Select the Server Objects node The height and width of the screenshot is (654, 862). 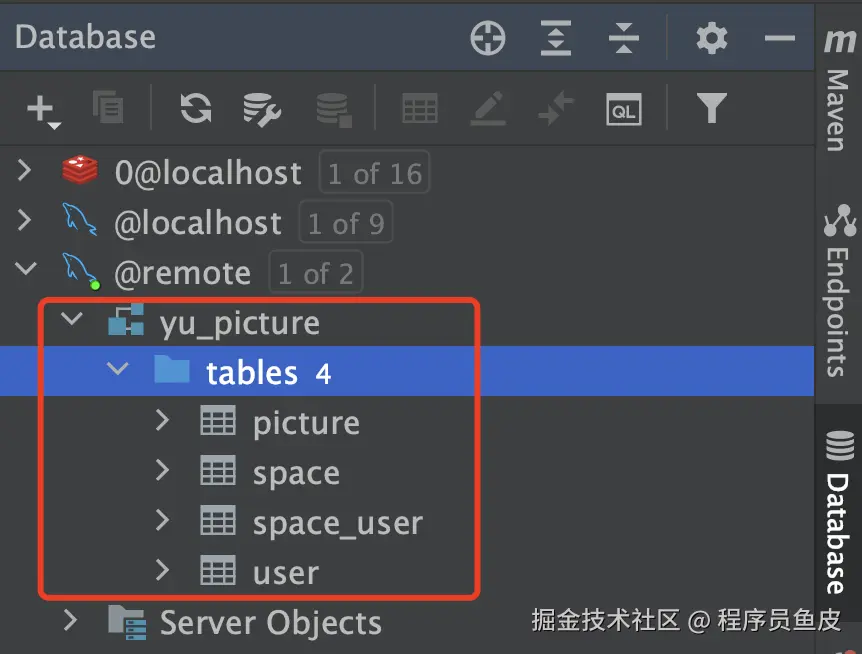click(270, 623)
